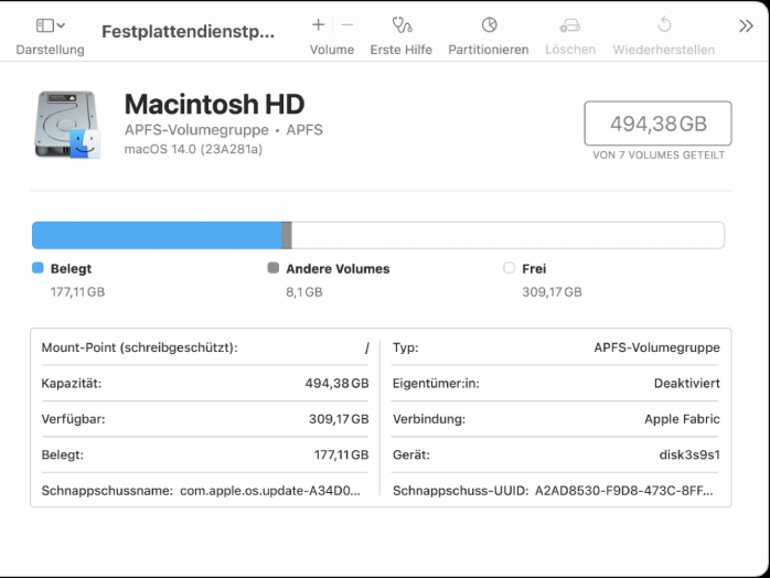Click the white Frei legend swatch
Screen dimensions: 770x578
pyautogui.click(x=509, y=268)
